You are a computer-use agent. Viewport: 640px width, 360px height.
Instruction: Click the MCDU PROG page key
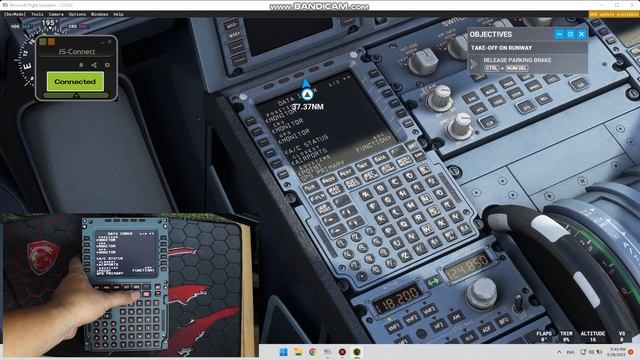328,180
